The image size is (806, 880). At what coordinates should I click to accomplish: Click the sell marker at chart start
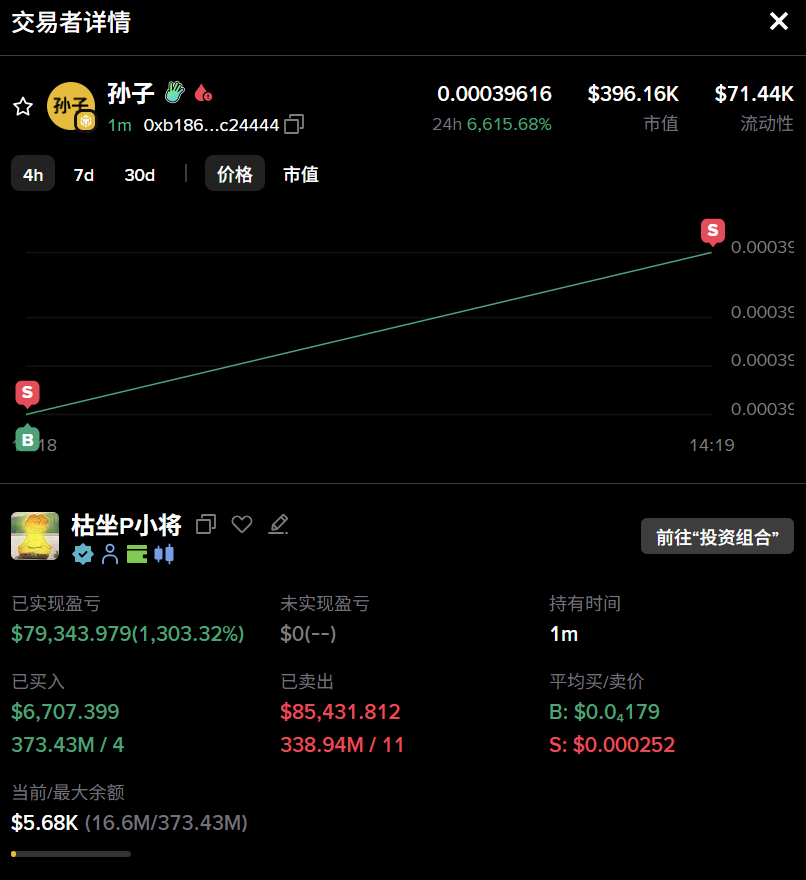tap(27, 394)
